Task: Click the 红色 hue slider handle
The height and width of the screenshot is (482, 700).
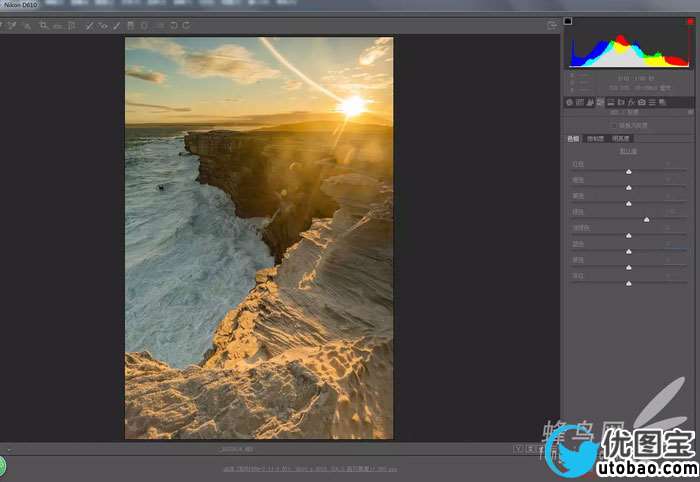Action: point(629,171)
